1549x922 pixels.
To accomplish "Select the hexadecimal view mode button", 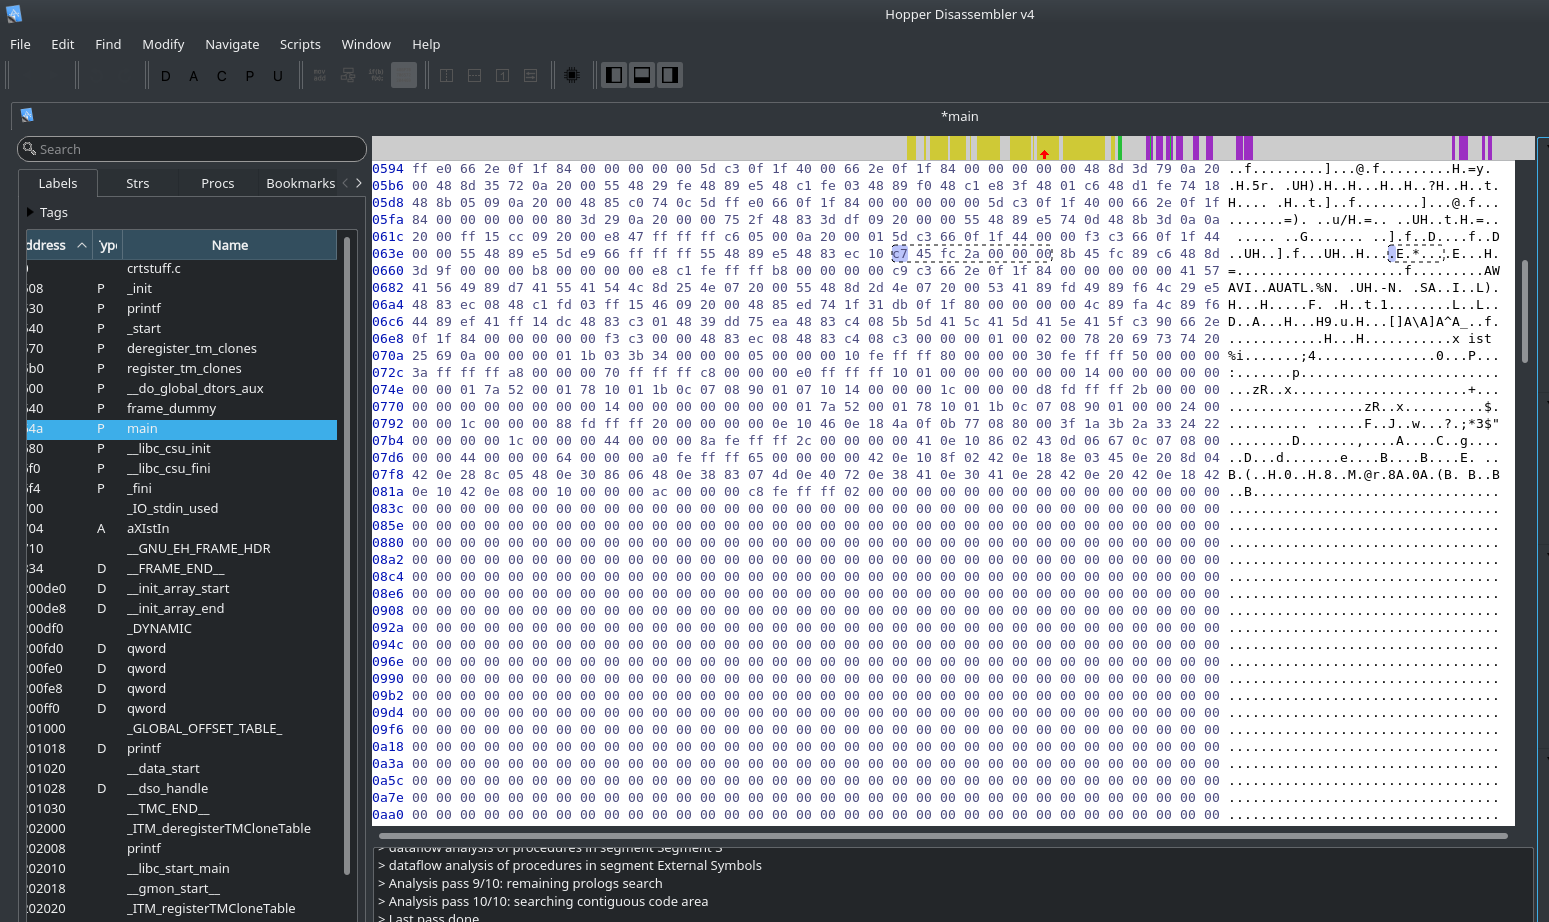I will coord(404,75).
